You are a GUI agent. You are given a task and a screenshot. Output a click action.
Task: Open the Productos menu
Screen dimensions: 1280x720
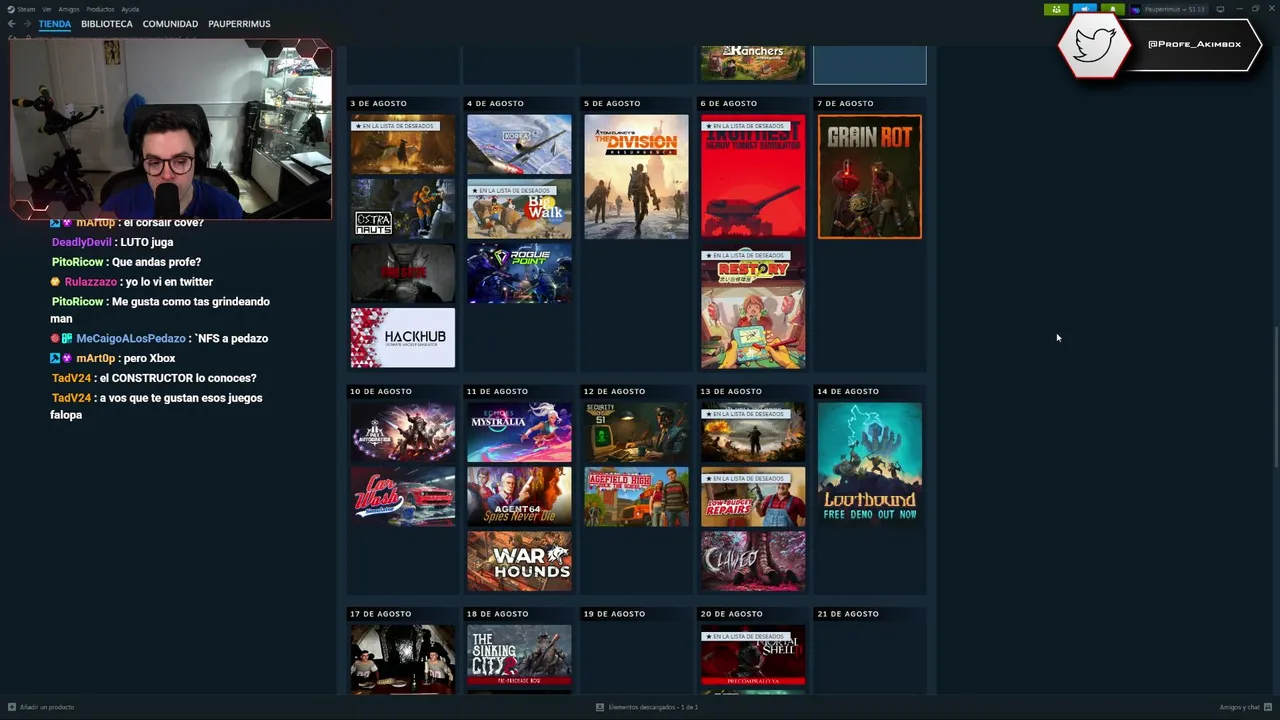pyautogui.click(x=100, y=9)
